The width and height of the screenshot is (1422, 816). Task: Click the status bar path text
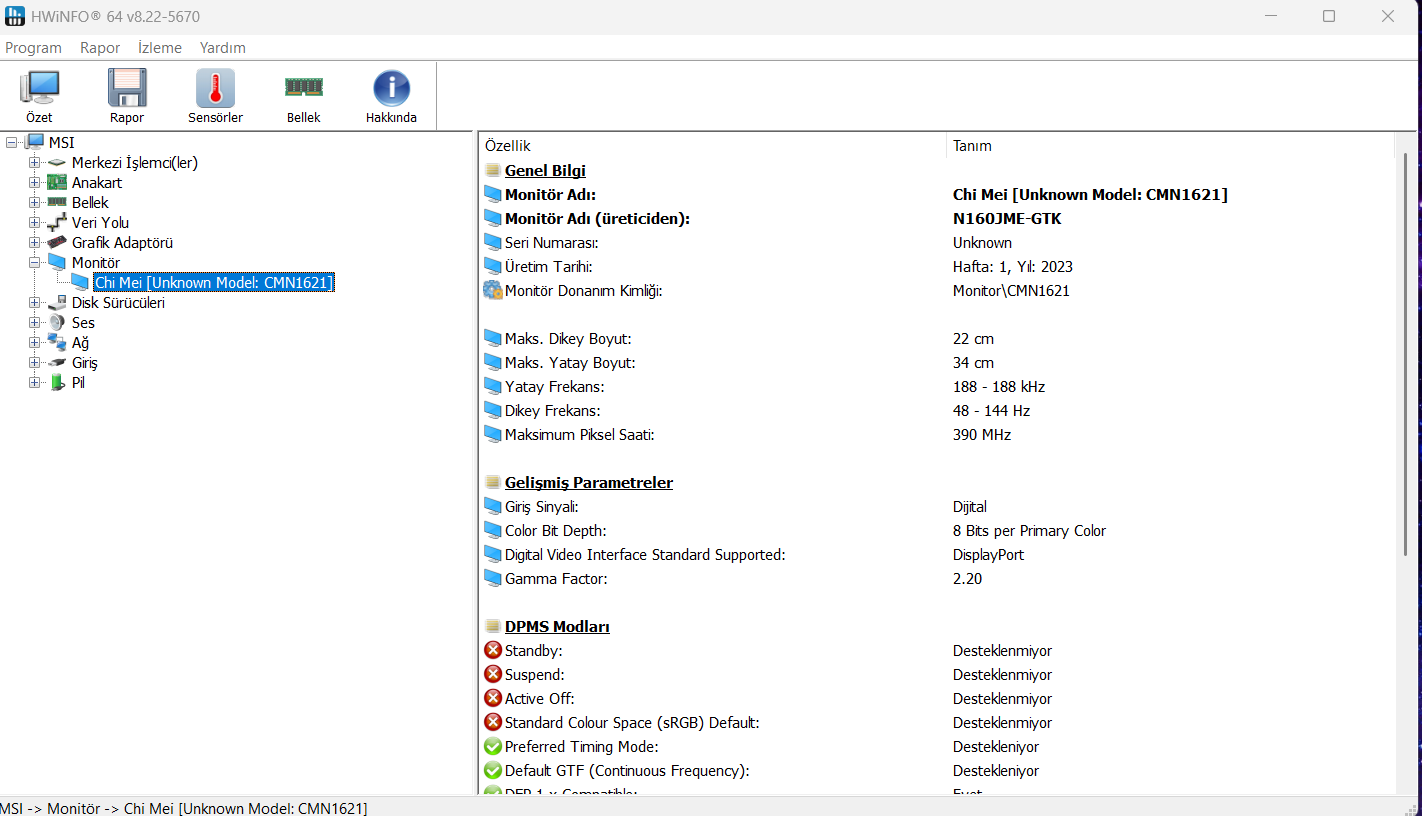(x=184, y=808)
